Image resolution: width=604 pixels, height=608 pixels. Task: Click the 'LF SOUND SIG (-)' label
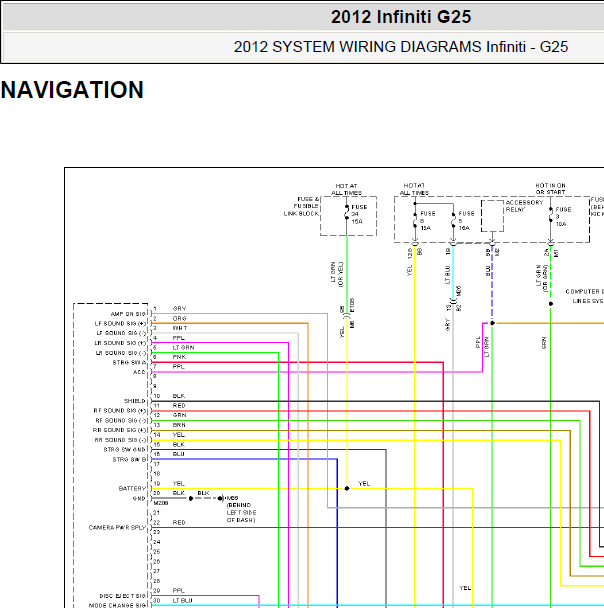[121, 333]
